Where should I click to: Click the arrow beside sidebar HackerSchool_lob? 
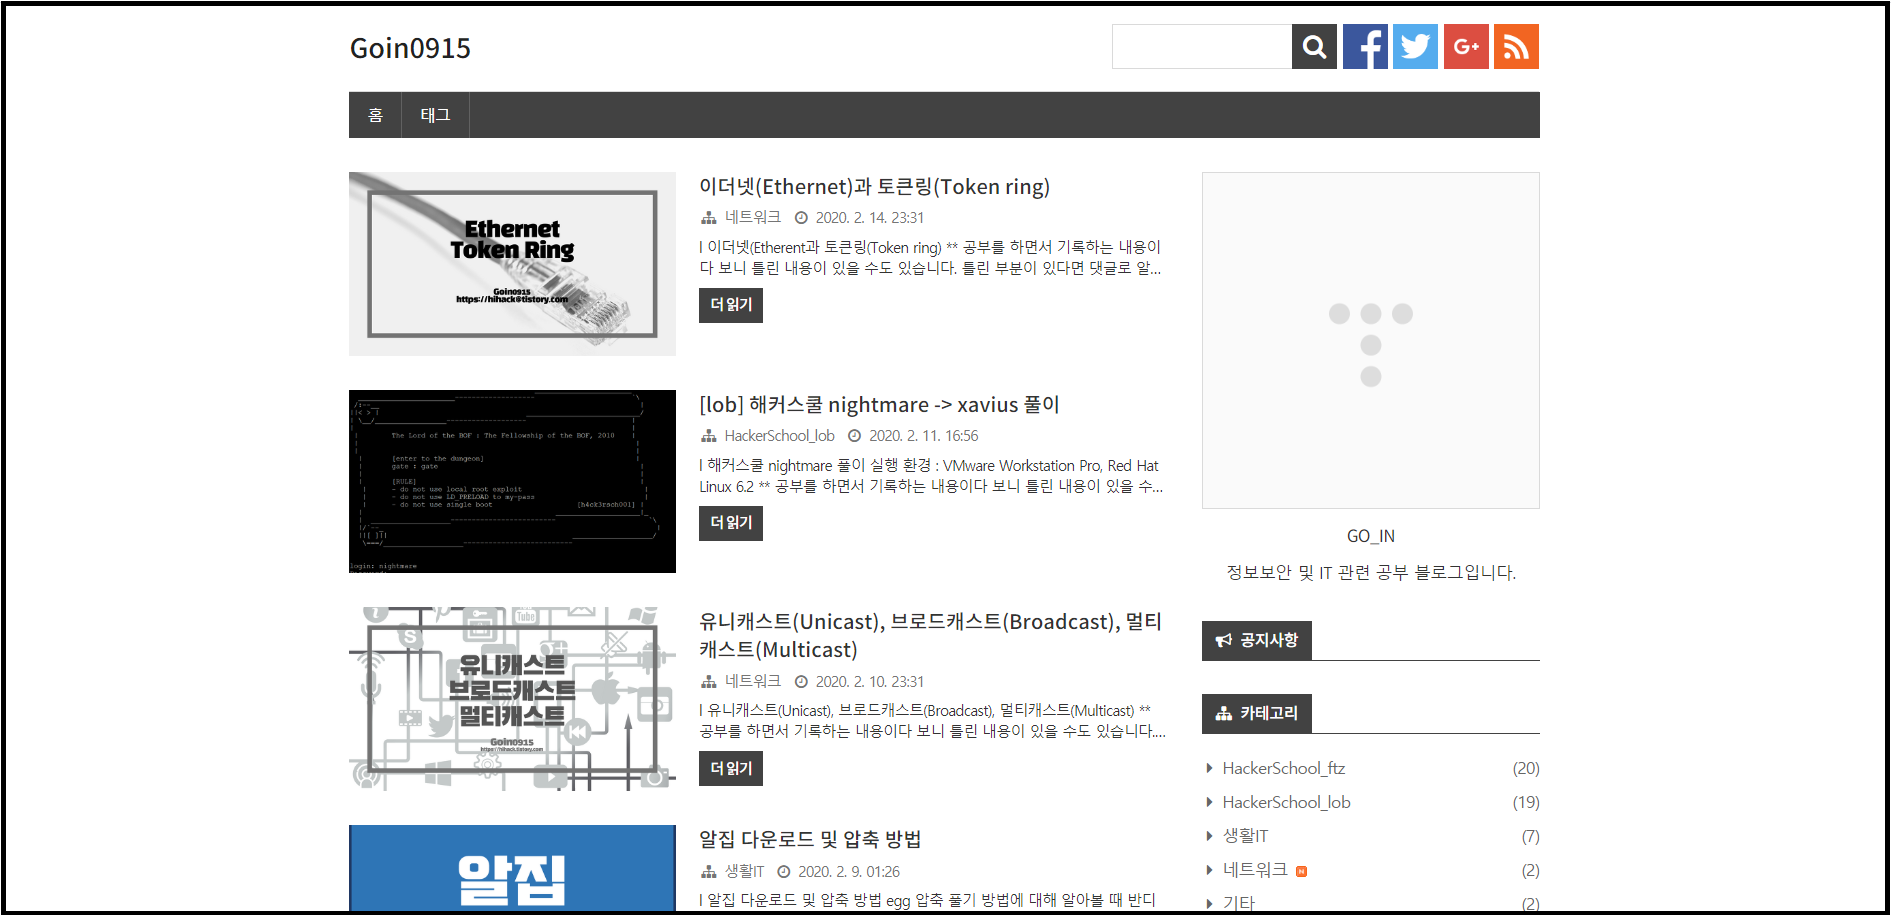[1209, 802]
